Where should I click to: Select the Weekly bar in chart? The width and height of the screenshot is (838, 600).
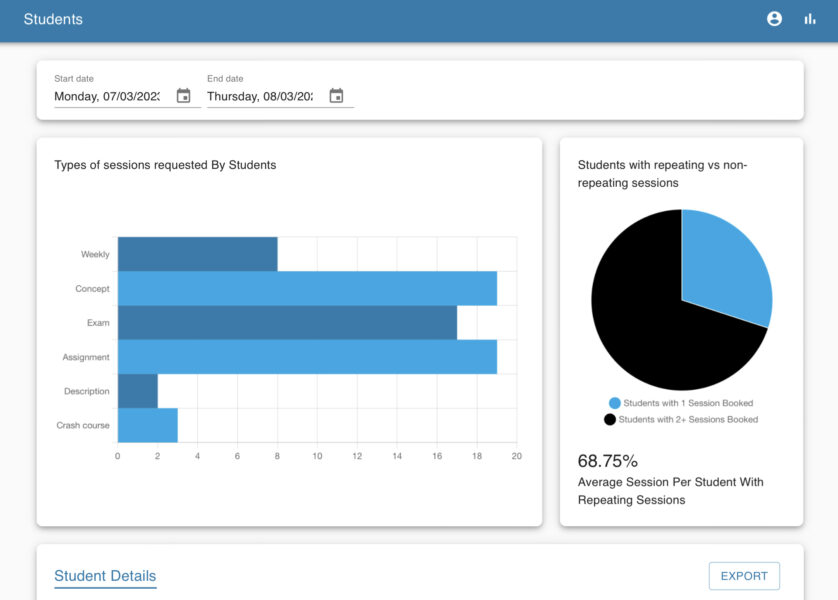[197, 254]
